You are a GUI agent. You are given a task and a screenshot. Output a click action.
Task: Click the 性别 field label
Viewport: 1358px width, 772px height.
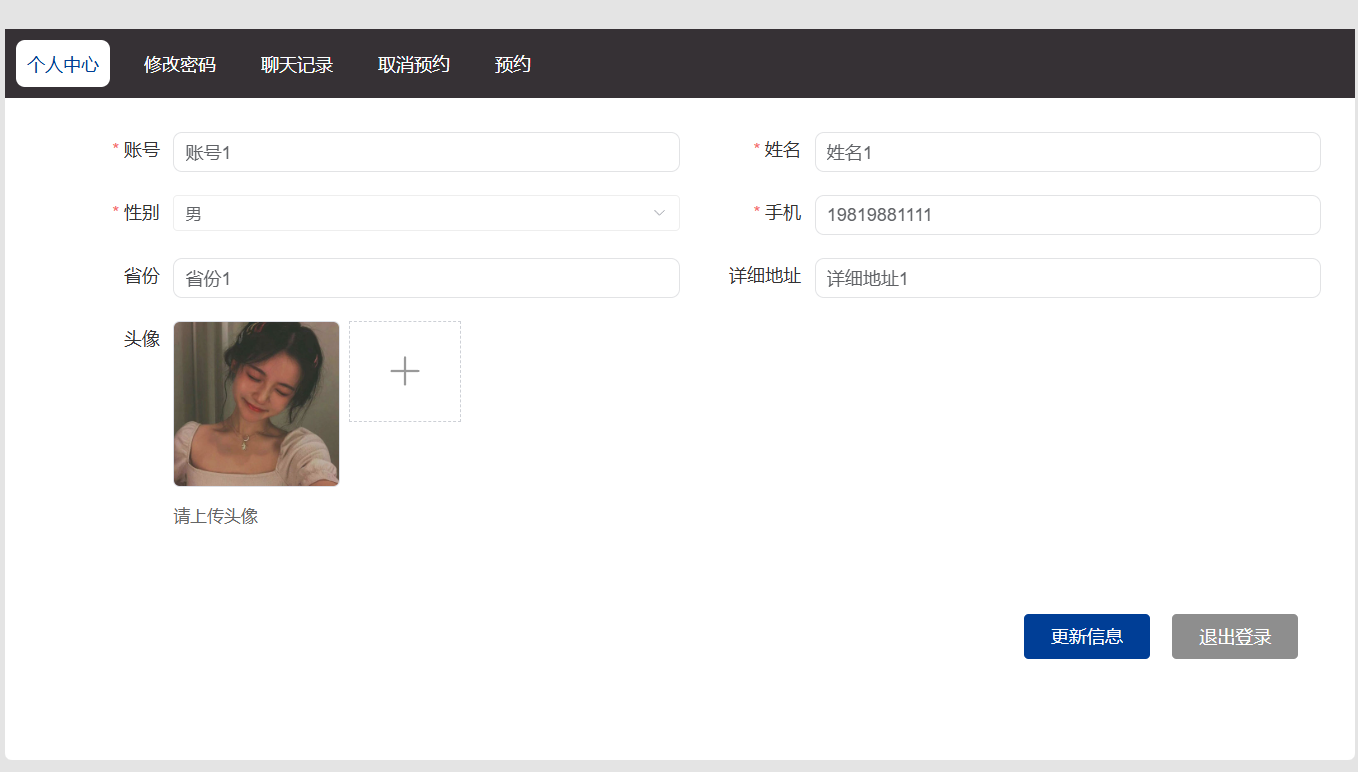[141, 213]
